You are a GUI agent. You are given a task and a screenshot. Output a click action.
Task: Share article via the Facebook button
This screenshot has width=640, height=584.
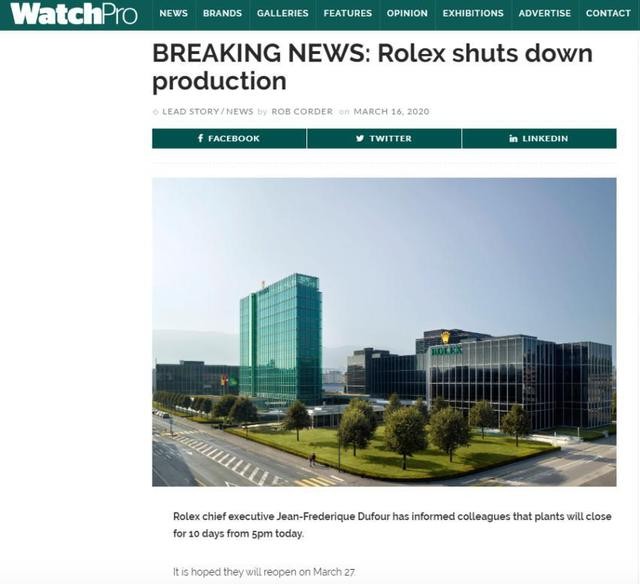pos(229,138)
